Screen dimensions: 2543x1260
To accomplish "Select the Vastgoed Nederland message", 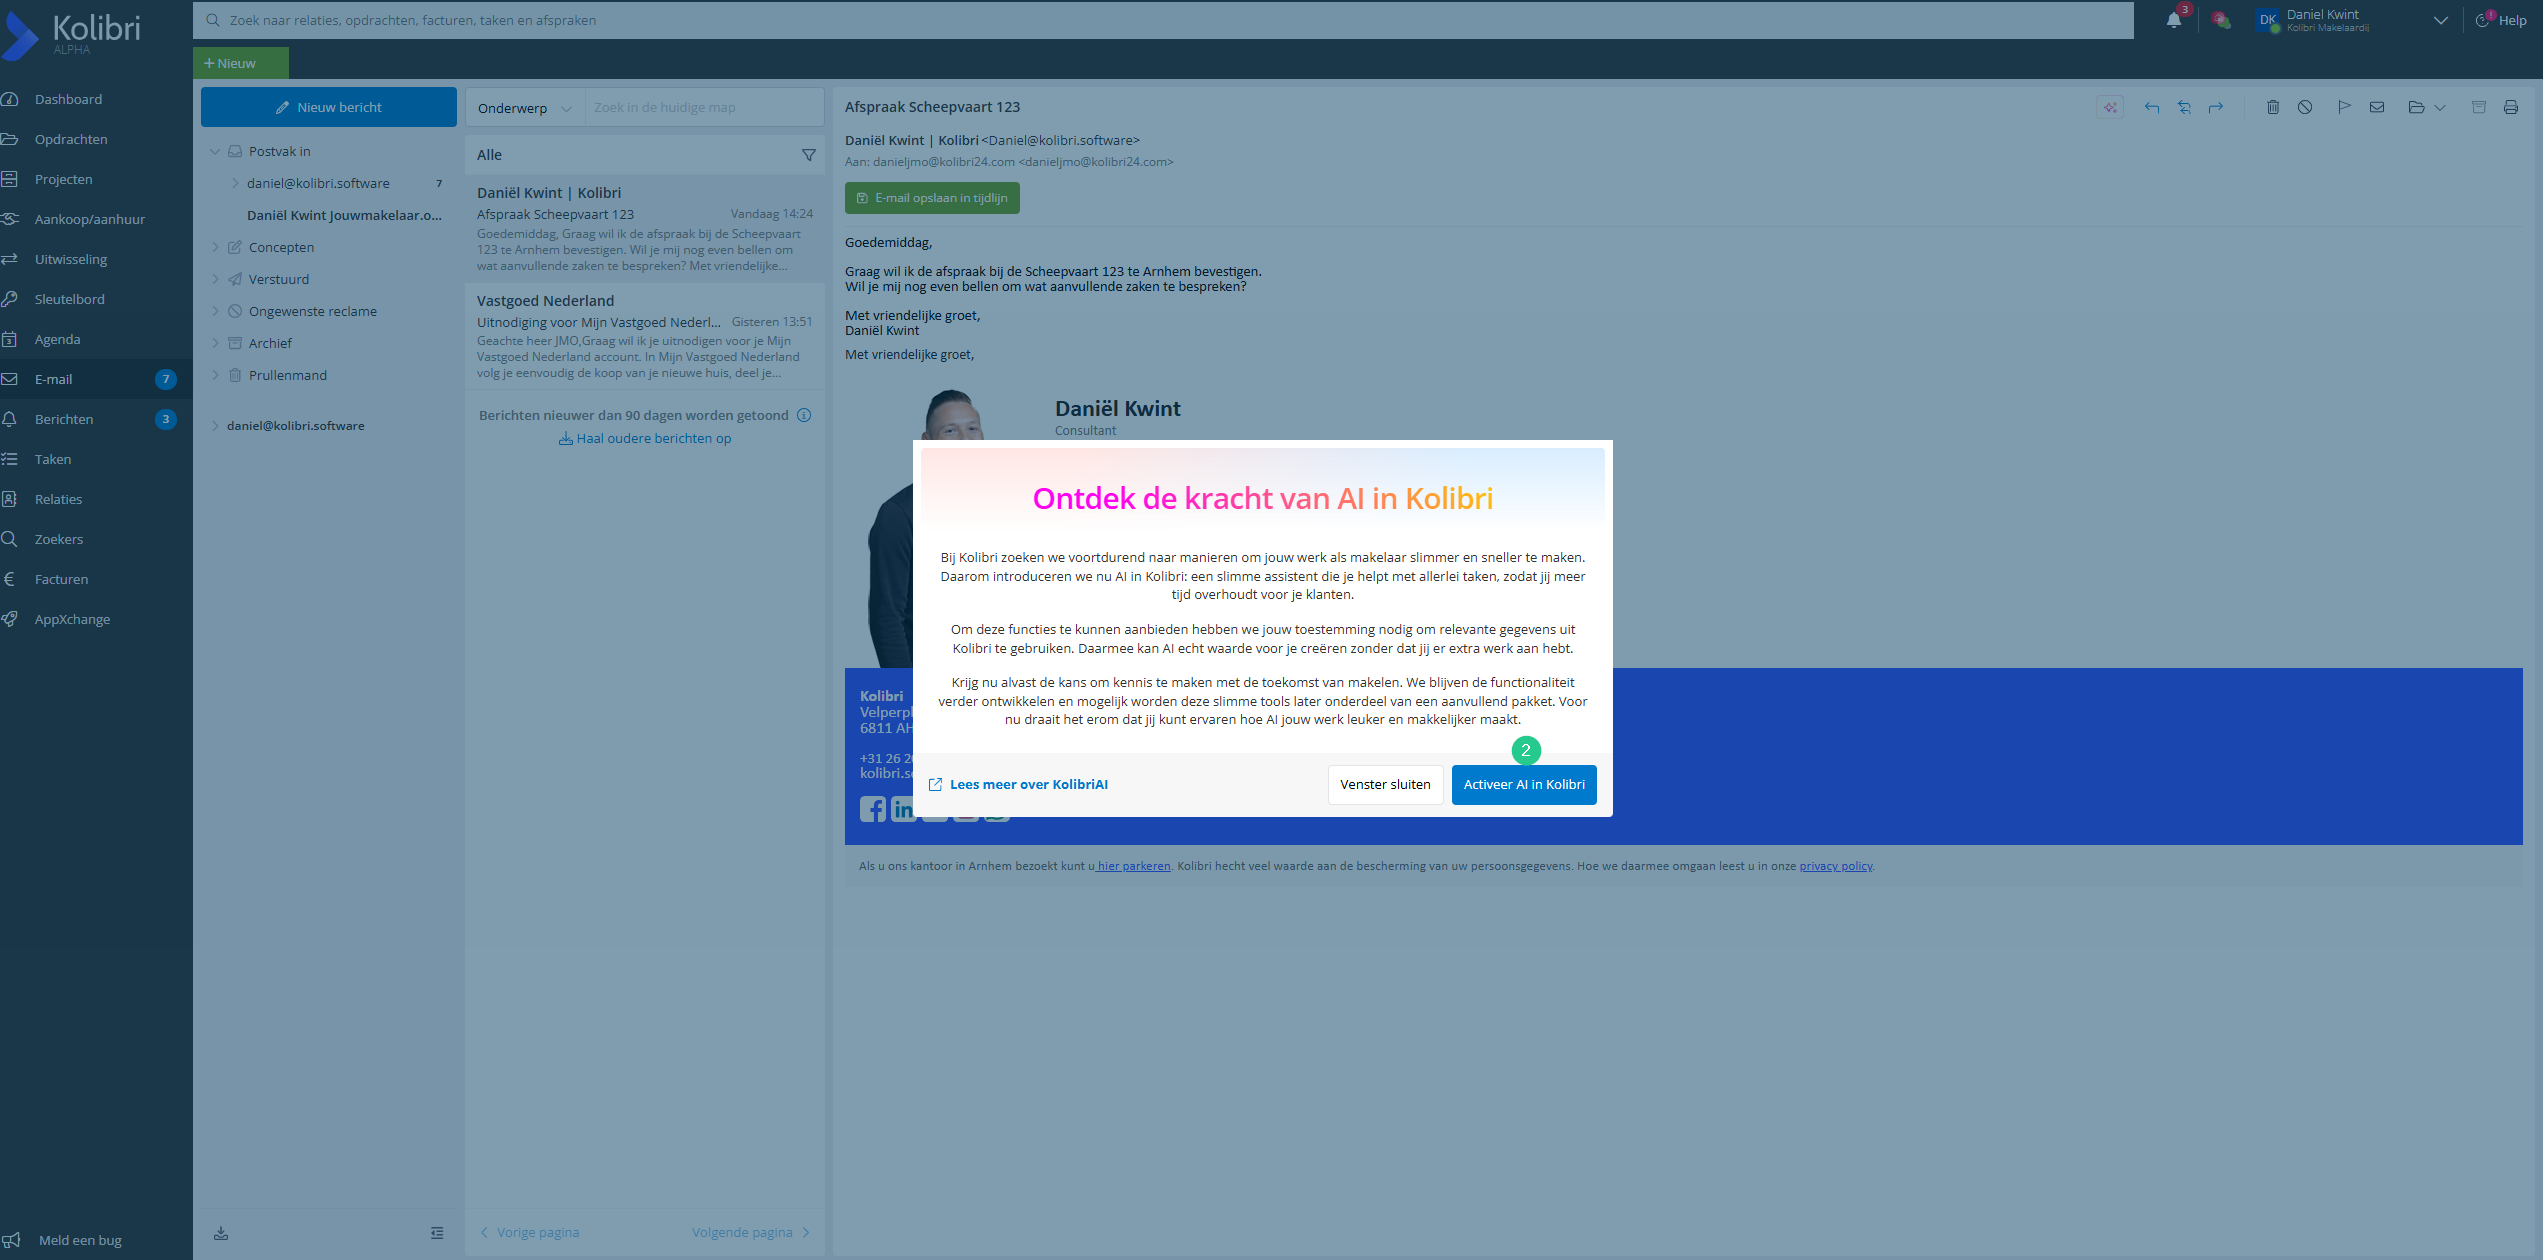I will (645, 336).
